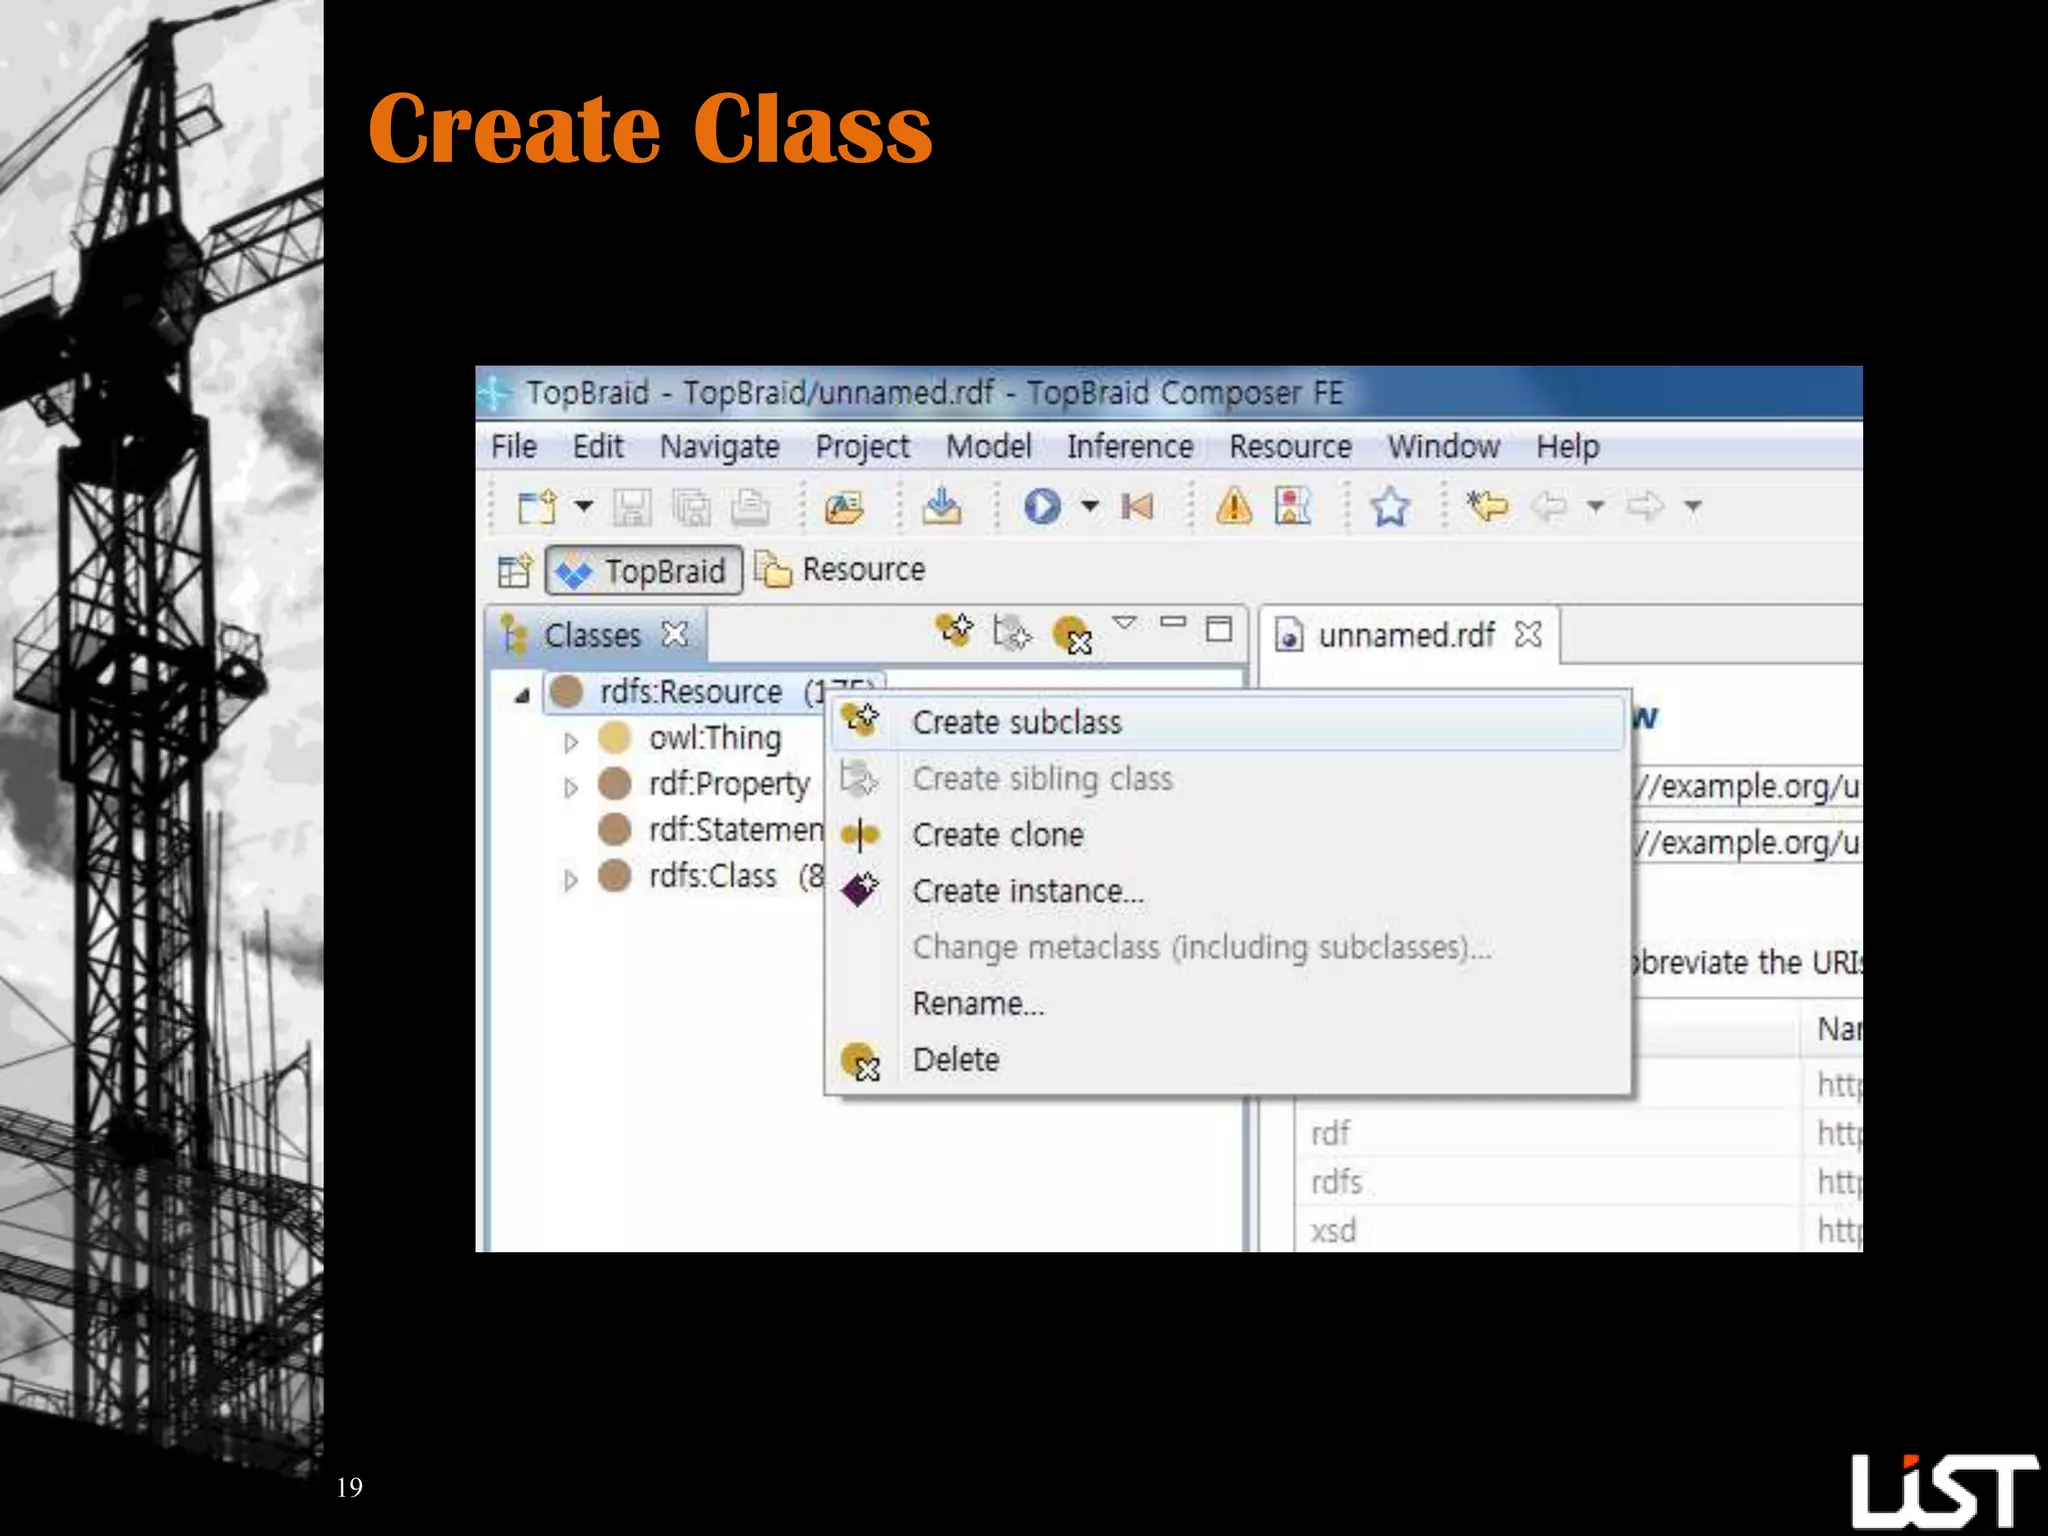
Task: Open the Model menu
Action: pyautogui.click(x=988, y=446)
